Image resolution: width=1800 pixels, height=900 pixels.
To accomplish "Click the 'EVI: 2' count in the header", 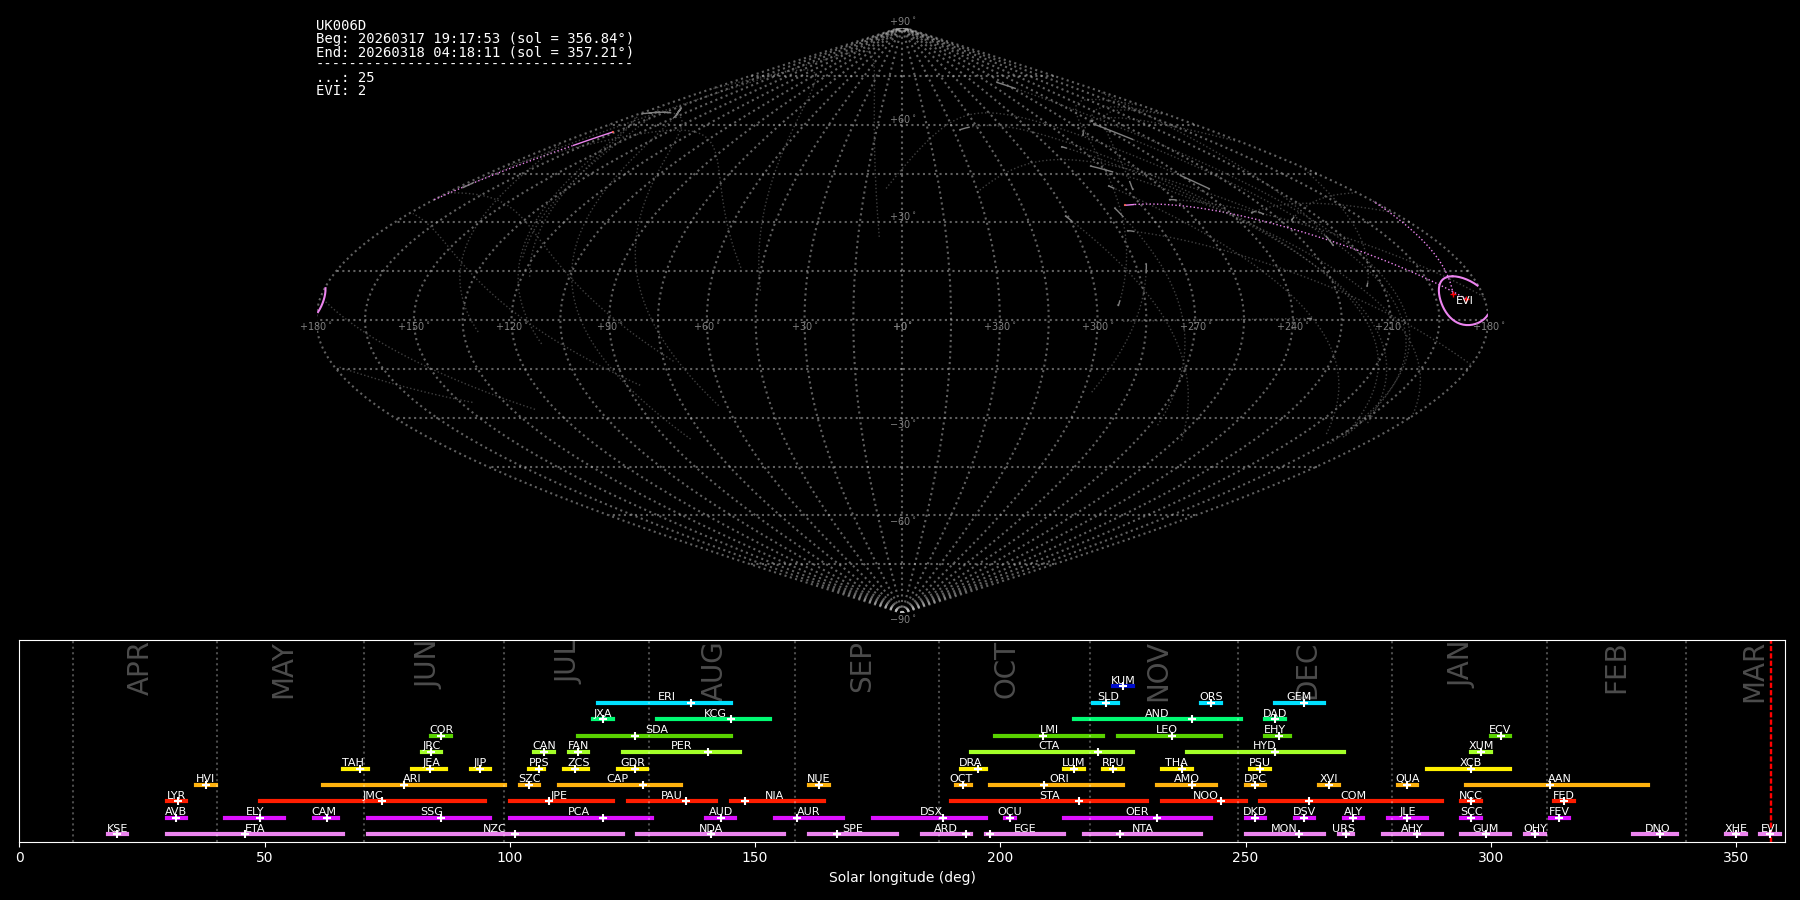I will [x=341, y=90].
